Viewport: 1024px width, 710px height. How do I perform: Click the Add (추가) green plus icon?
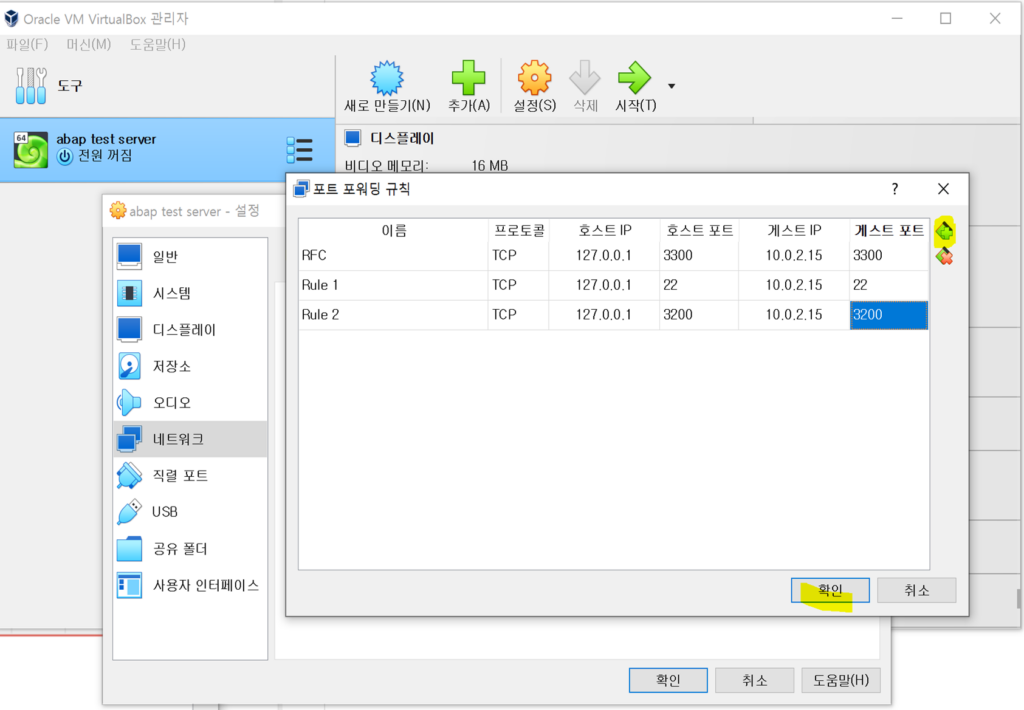[x=469, y=78]
